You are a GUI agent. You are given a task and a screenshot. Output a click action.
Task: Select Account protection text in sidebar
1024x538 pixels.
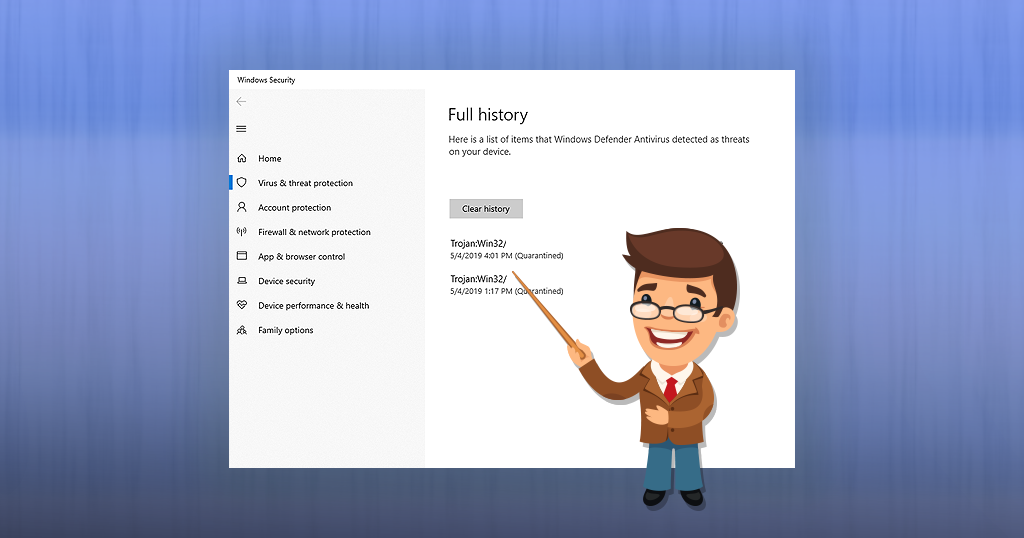(x=294, y=208)
